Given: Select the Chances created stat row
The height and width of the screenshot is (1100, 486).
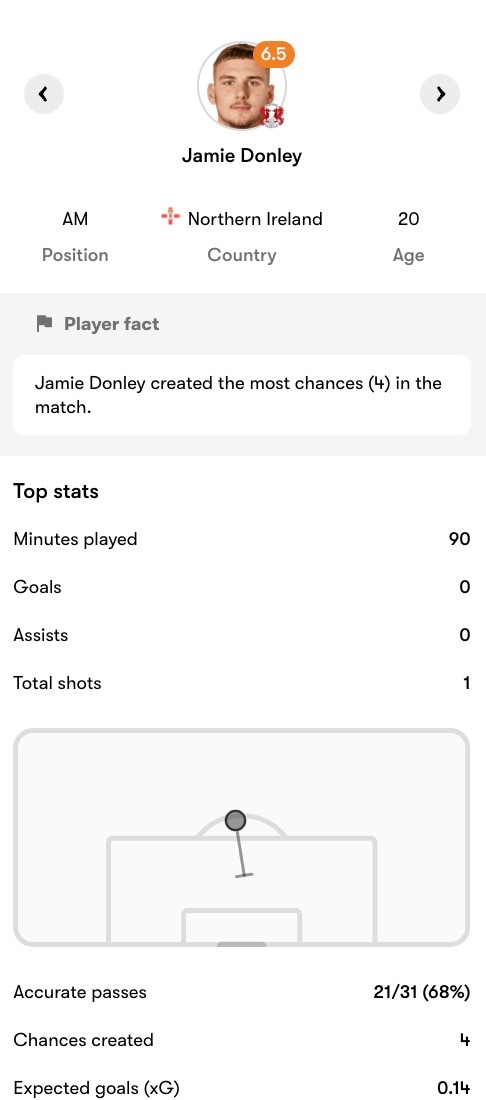Looking at the screenshot, I should [242, 1040].
